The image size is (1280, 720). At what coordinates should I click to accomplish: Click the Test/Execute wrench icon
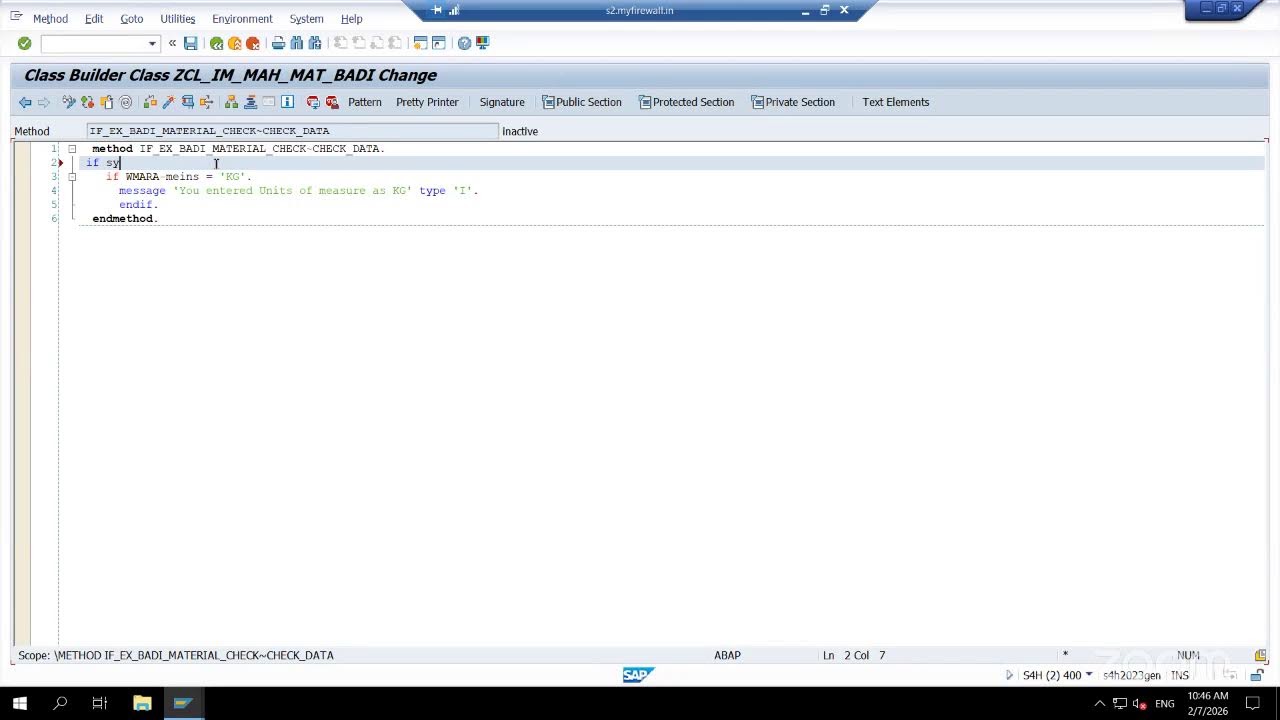click(x=188, y=102)
